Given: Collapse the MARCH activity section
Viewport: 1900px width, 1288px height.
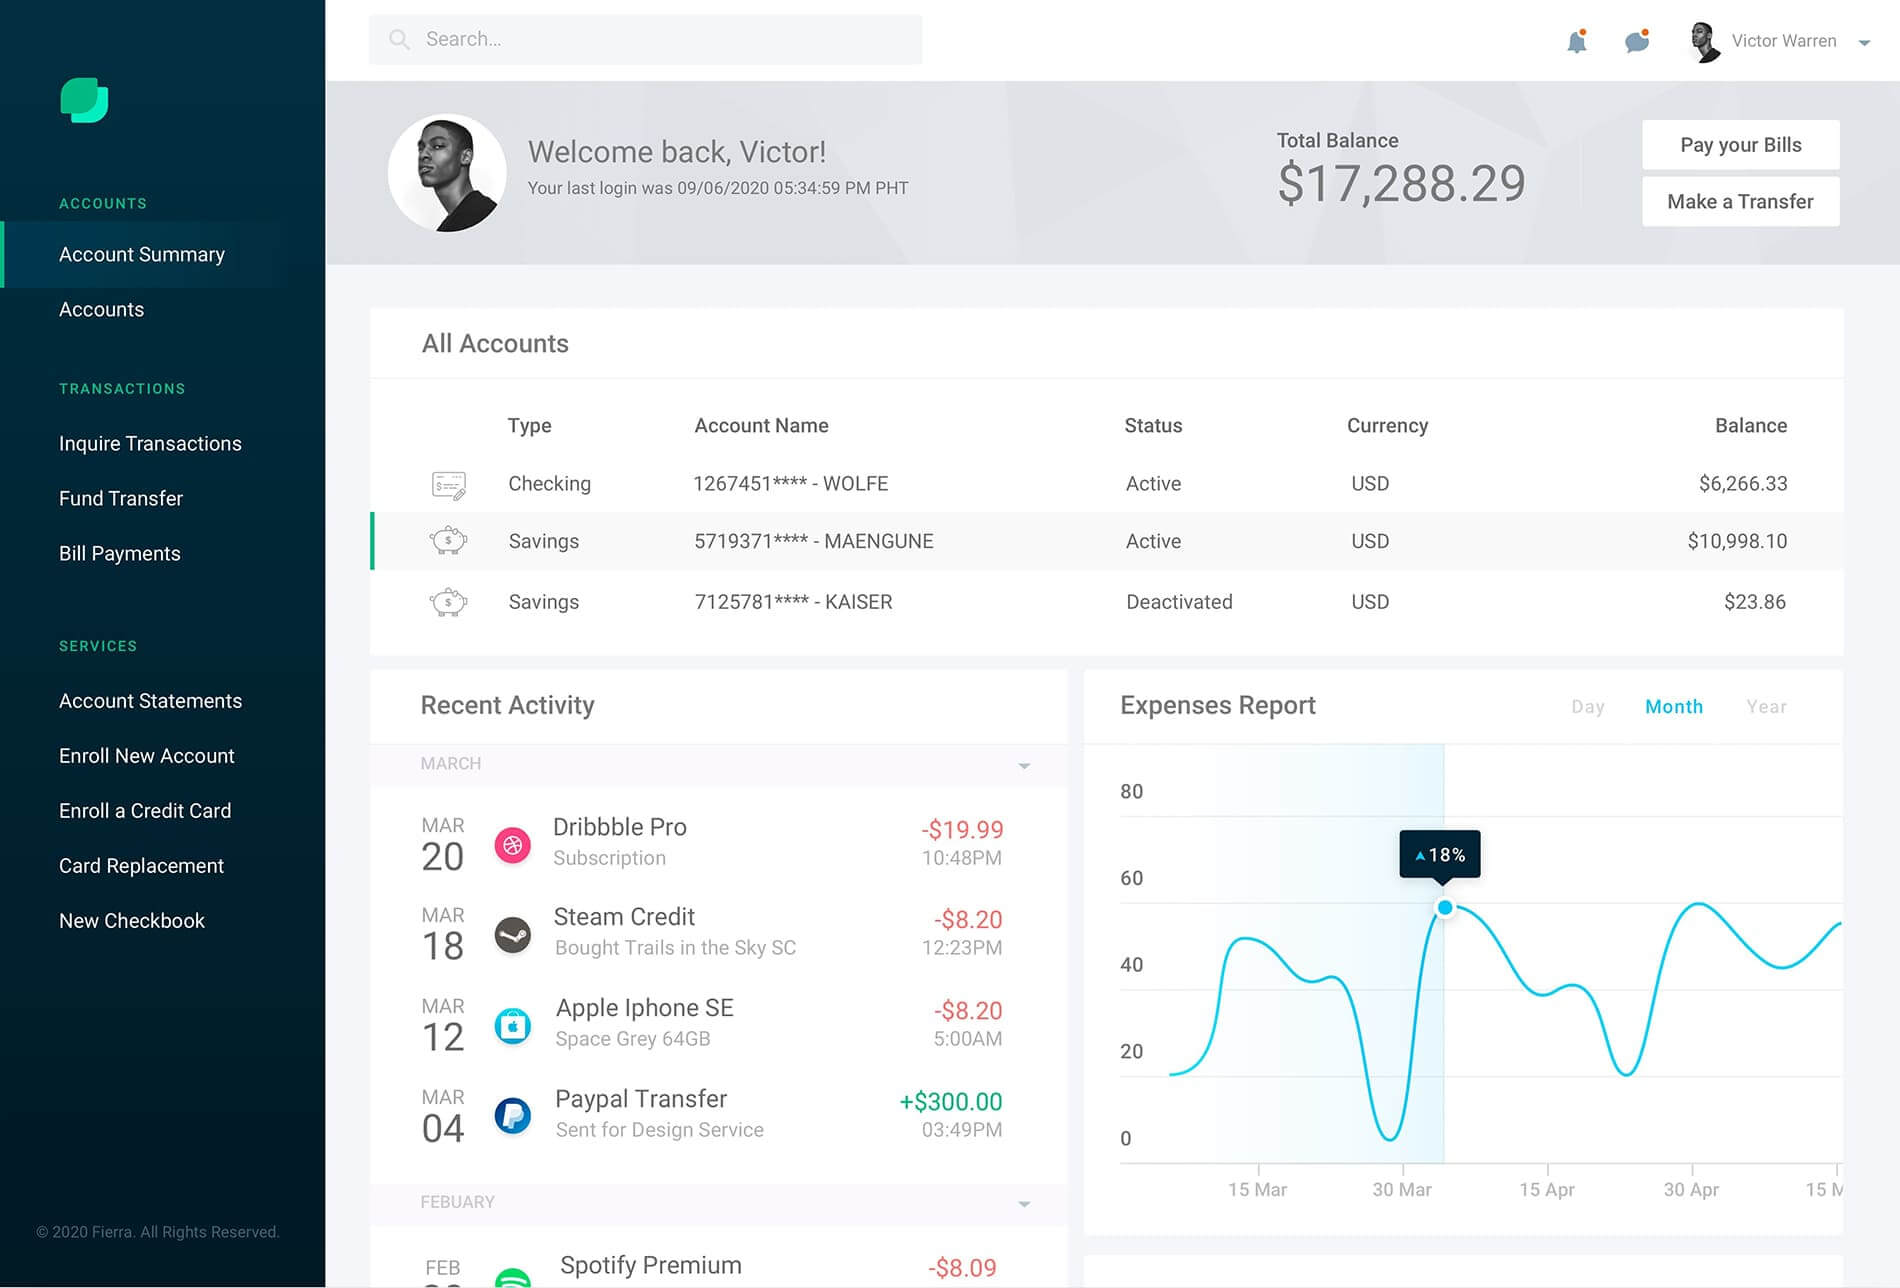Looking at the screenshot, I should (1024, 765).
